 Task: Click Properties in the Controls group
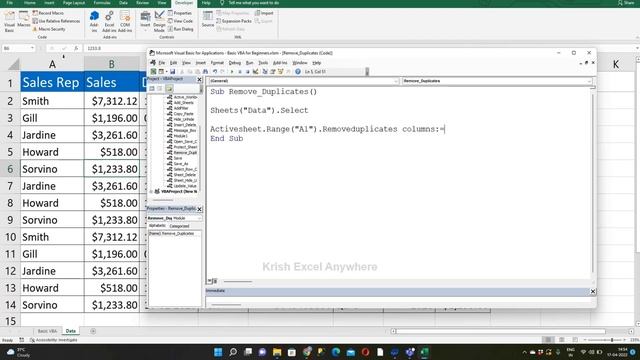(x=180, y=13)
